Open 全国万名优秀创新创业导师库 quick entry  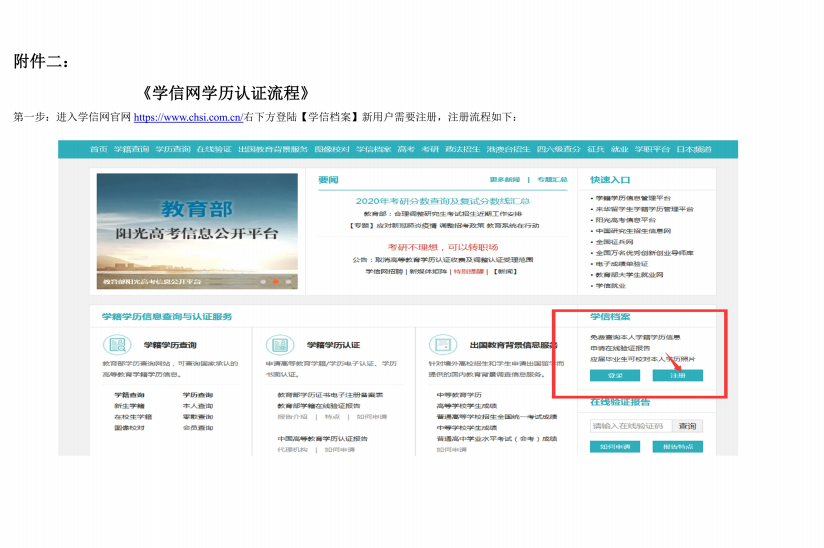click(644, 253)
